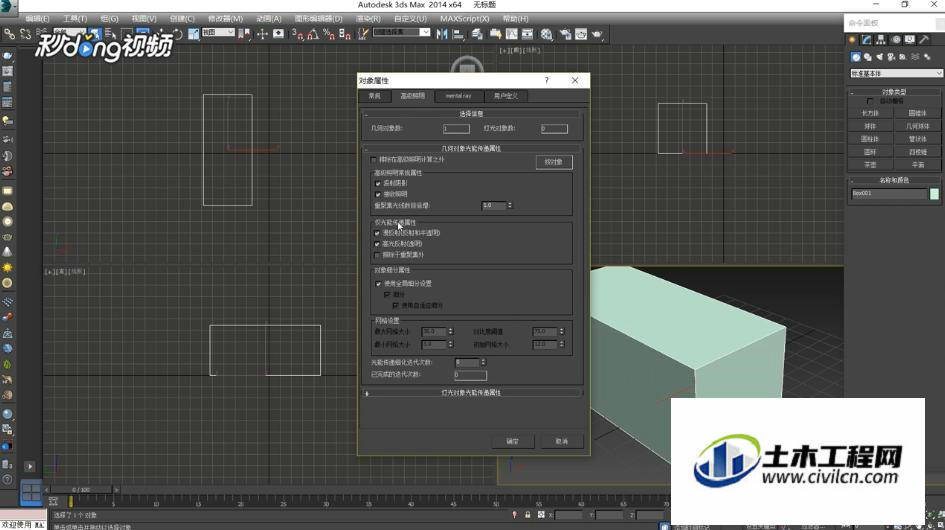Select the Lights category icon
This screenshot has width=945, height=530.
[x=879, y=57]
